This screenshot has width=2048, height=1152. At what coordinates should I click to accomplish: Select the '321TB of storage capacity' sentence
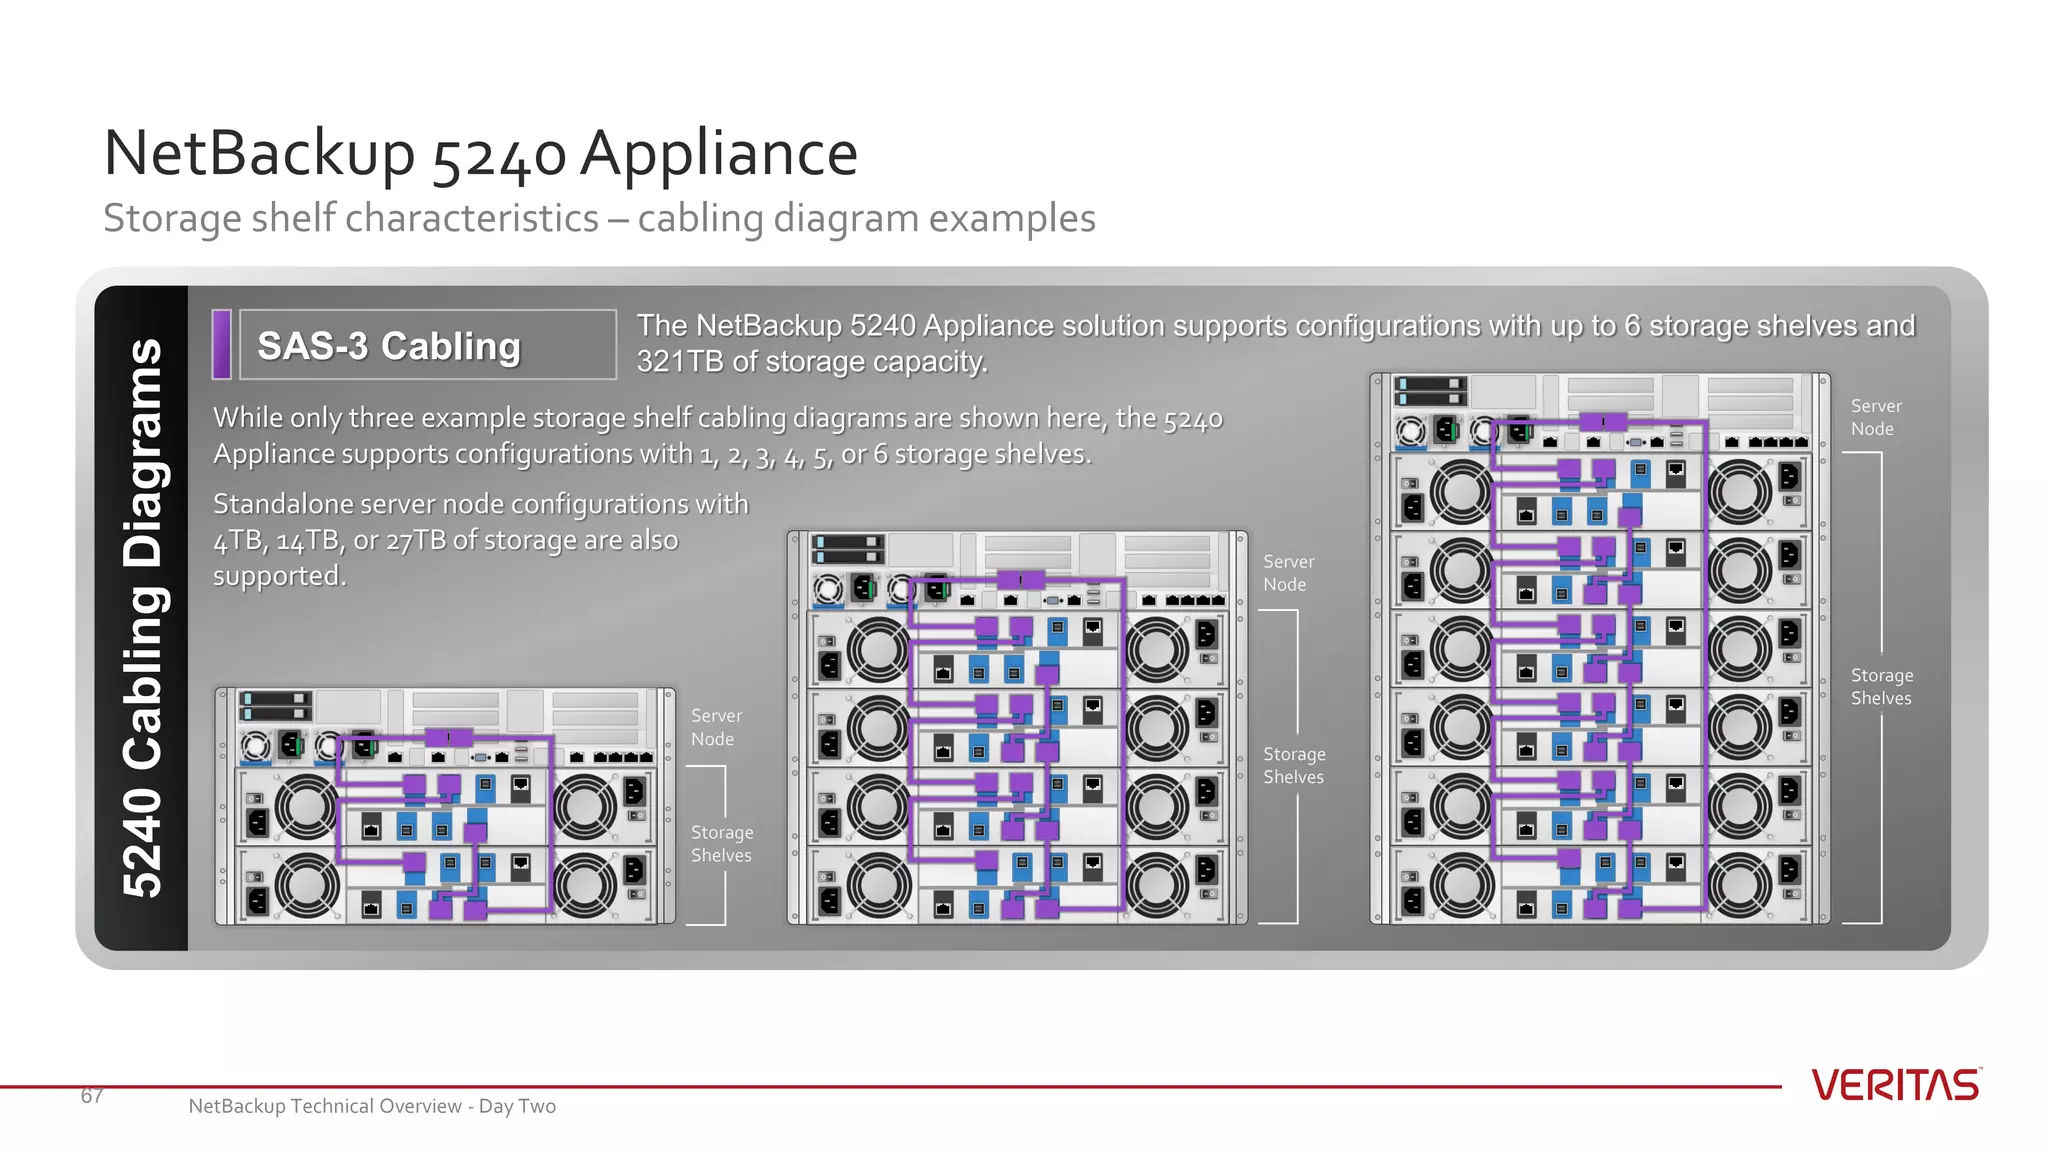tap(1276, 343)
